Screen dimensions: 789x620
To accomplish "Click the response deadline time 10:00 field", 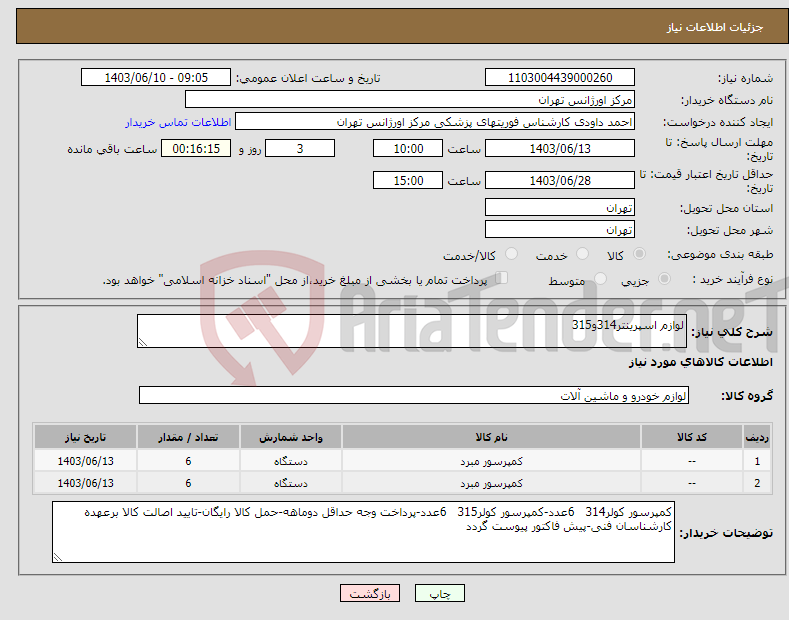I will [408, 148].
